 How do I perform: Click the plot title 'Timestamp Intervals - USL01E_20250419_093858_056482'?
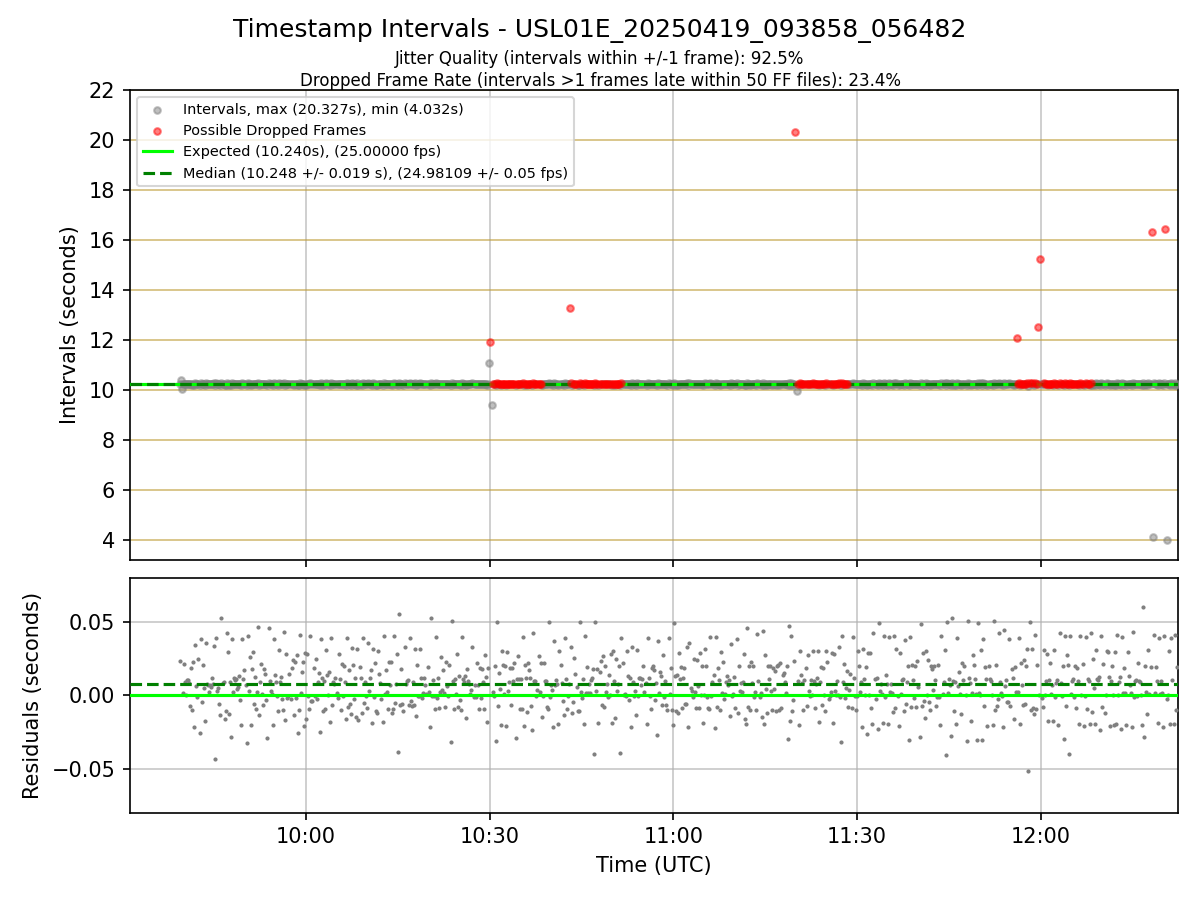pos(599,29)
